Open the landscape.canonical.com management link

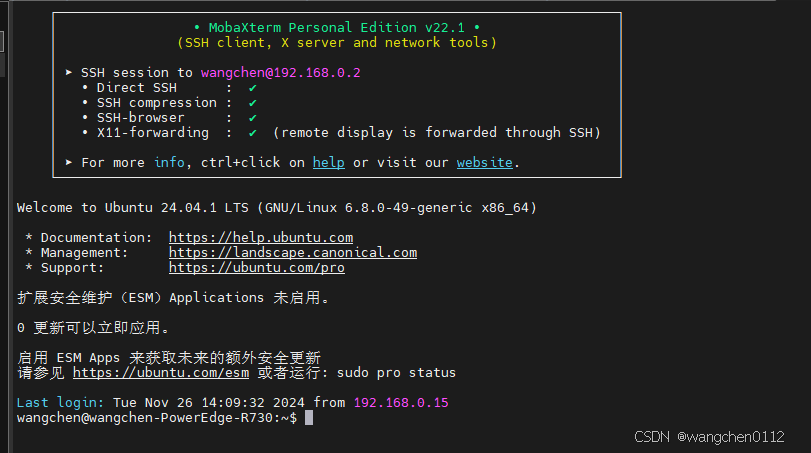(293, 252)
